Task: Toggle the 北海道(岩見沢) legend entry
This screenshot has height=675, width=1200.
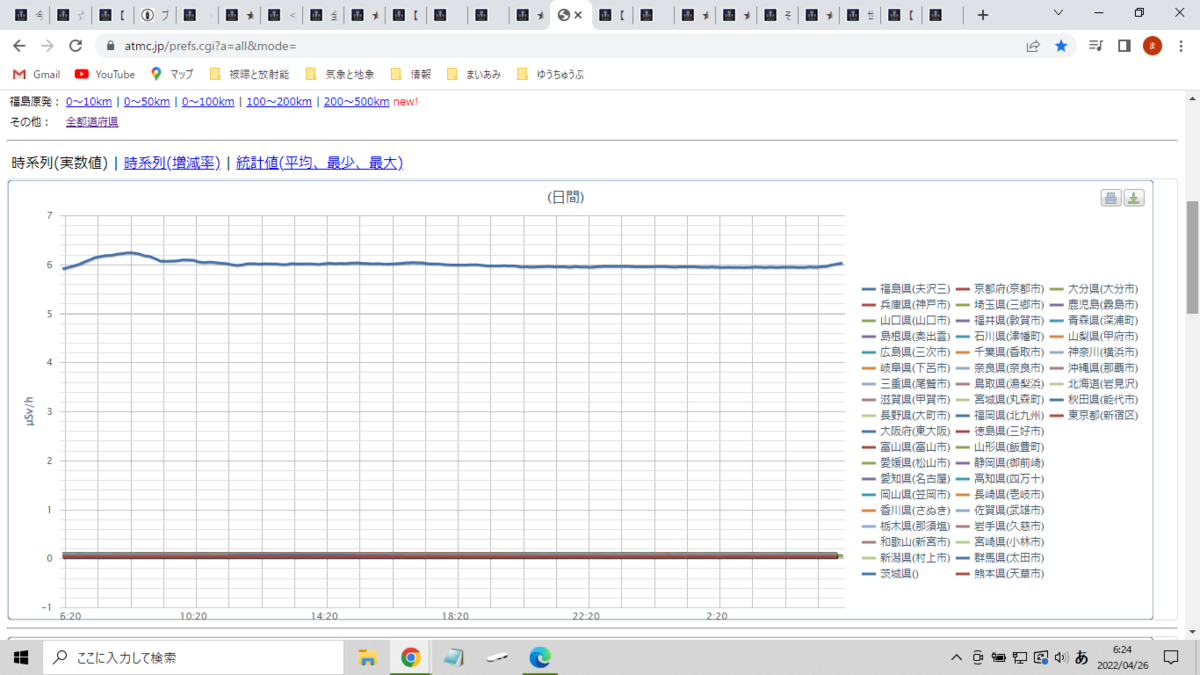Action: (1094, 383)
